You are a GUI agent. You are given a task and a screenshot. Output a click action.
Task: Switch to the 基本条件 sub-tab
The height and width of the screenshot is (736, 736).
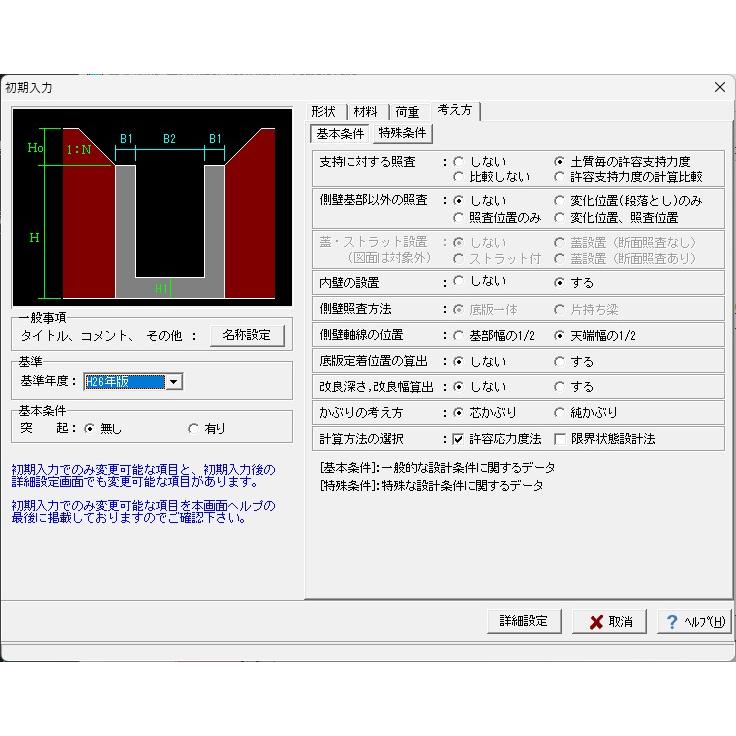[x=340, y=134]
